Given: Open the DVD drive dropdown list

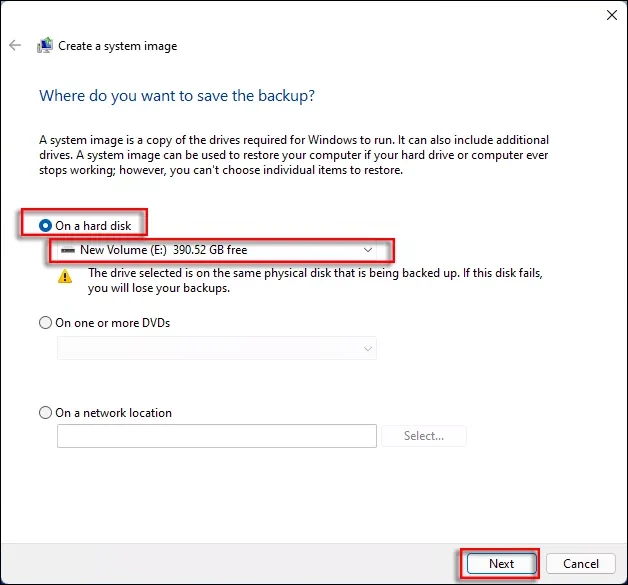Looking at the screenshot, I should 217,348.
